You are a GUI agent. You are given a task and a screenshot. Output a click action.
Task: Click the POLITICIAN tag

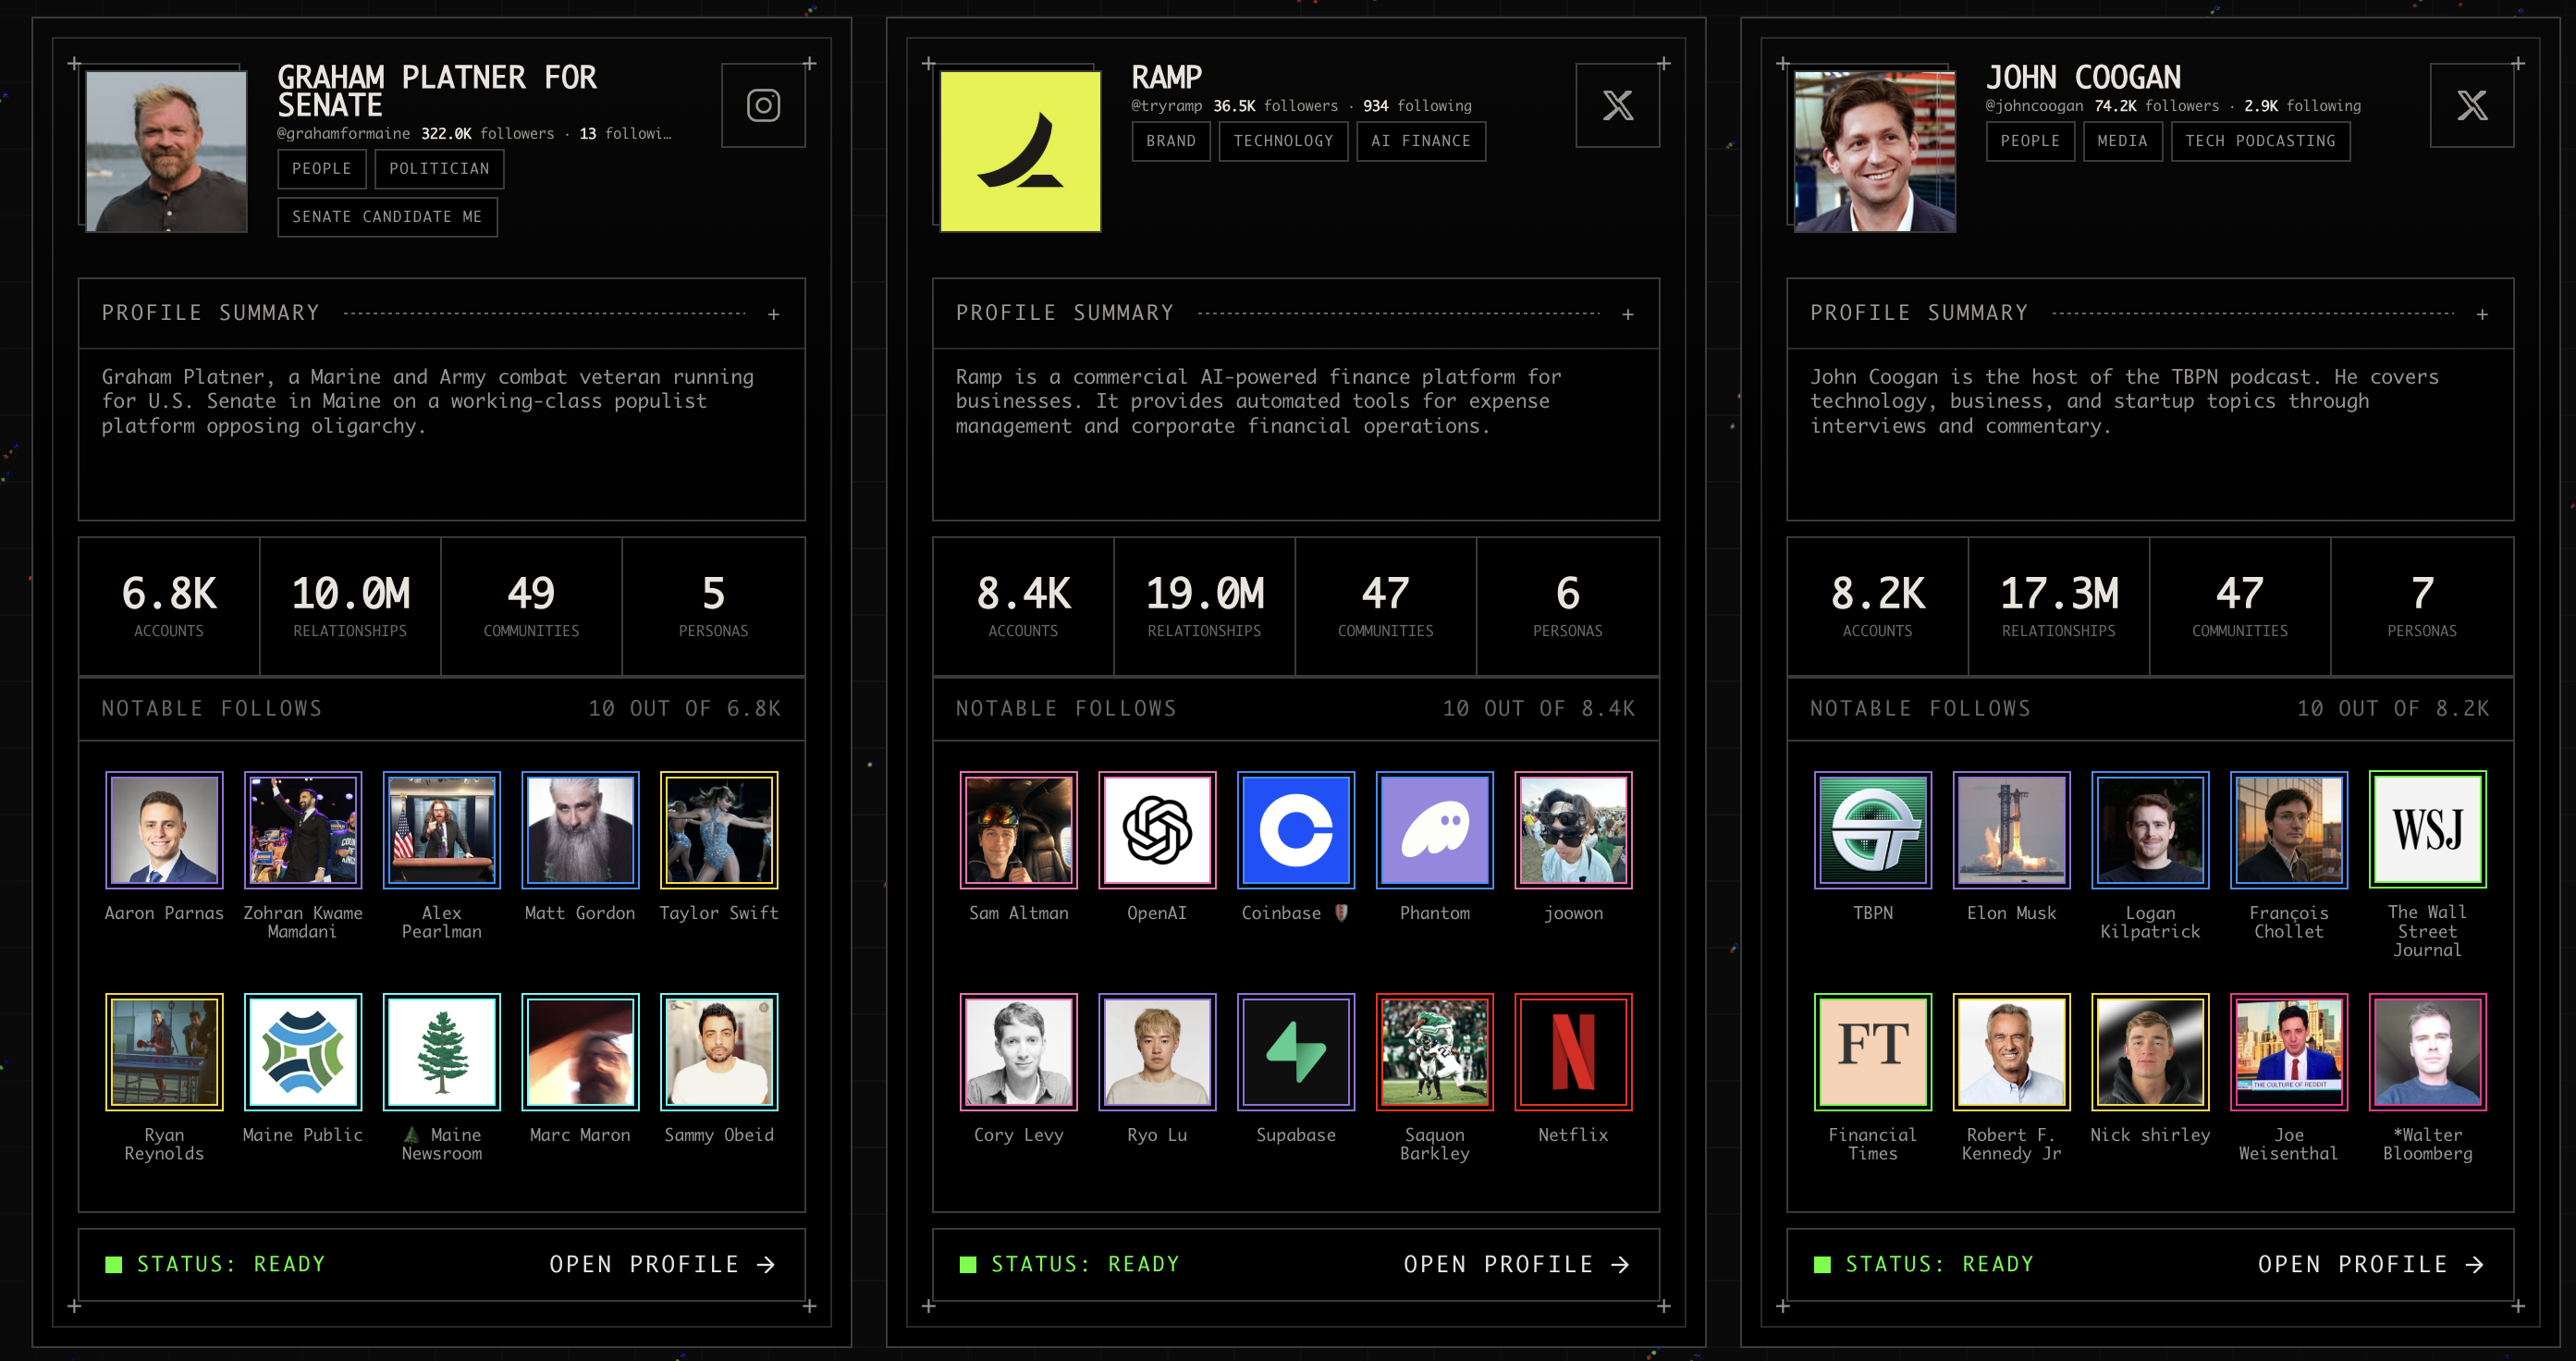[439, 169]
